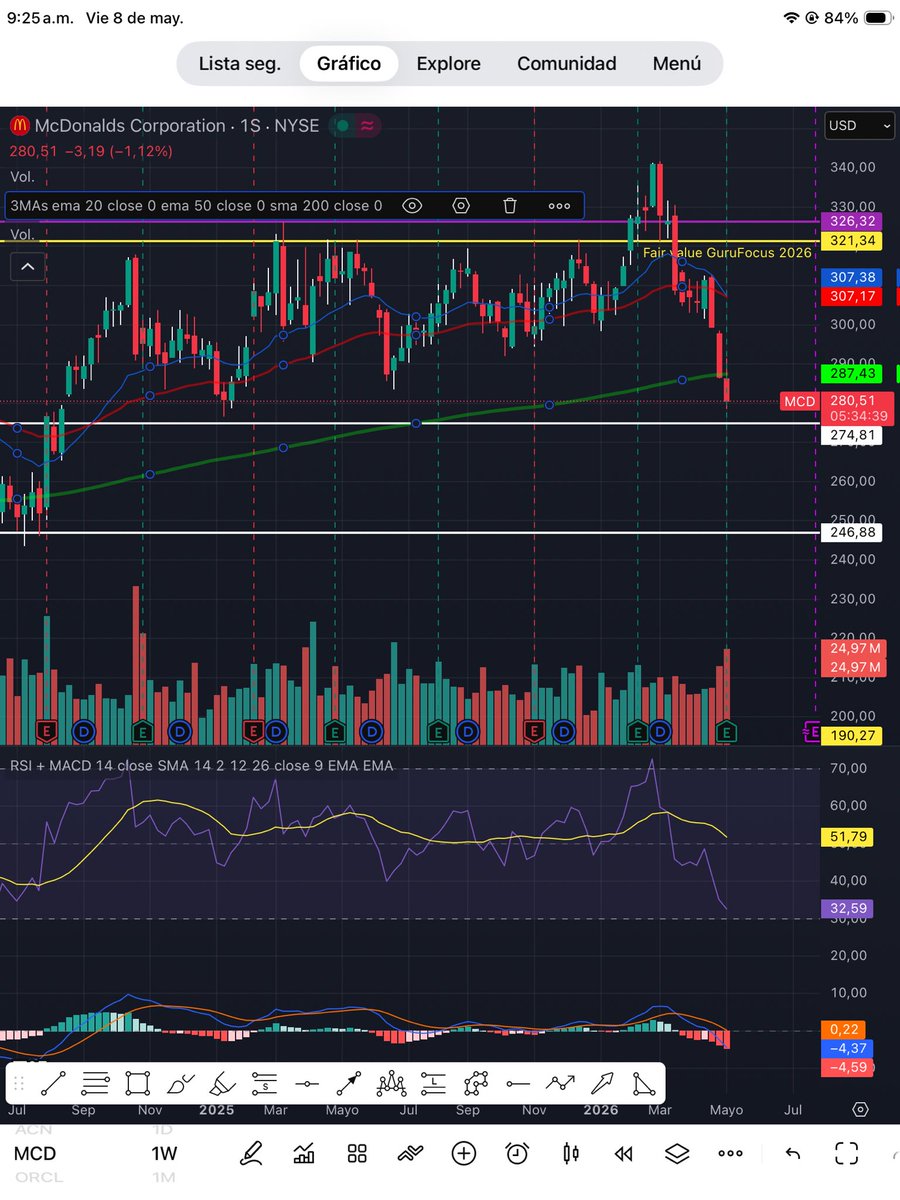Viewport: 900px width, 1200px height.
Task: Open 3MAs indicator settings hexagon icon
Action: tap(461, 205)
